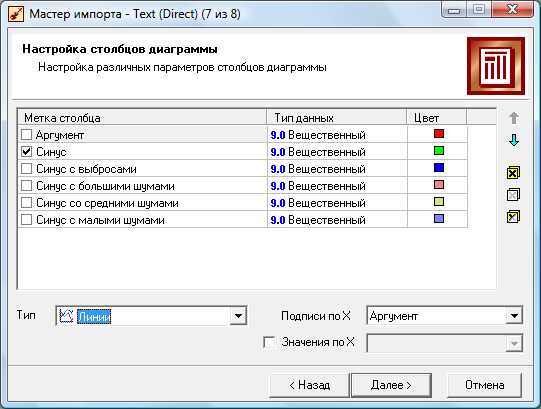Proceed with the Далее button
The width and height of the screenshot is (541, 409).
391,385
